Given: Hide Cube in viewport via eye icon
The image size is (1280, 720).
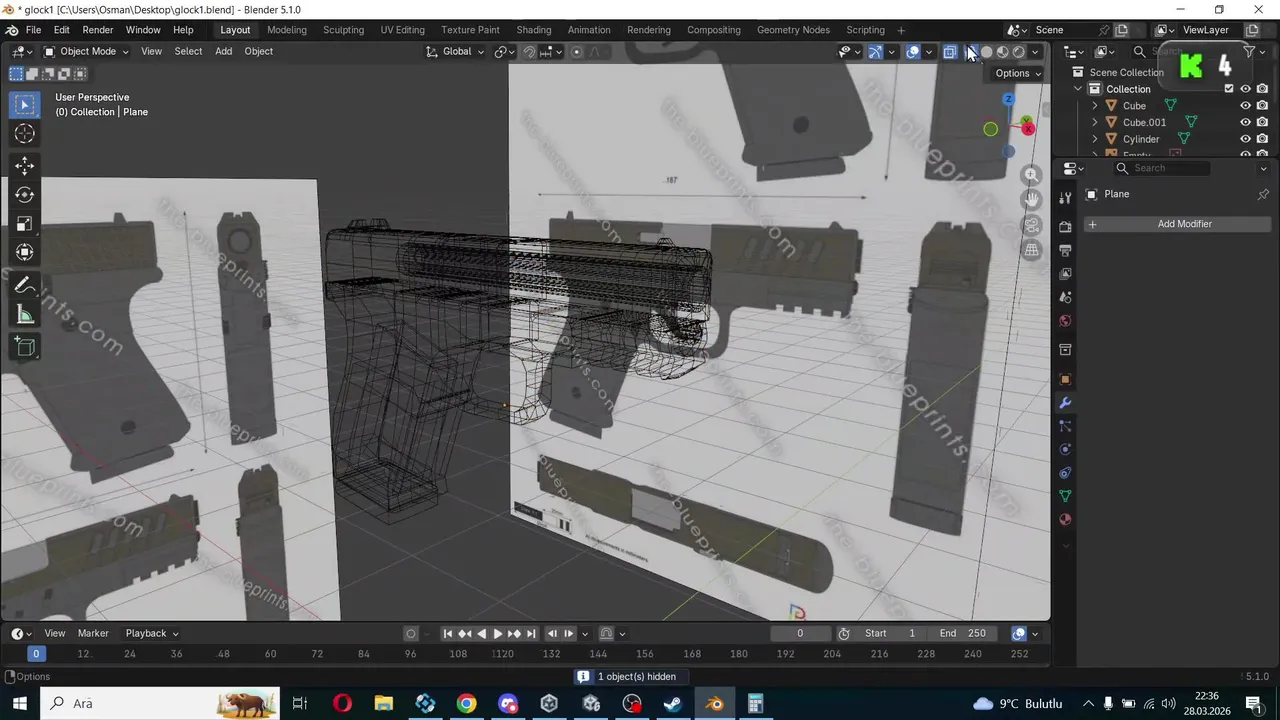Looking at the screenshot, I should pos(1245,106).
